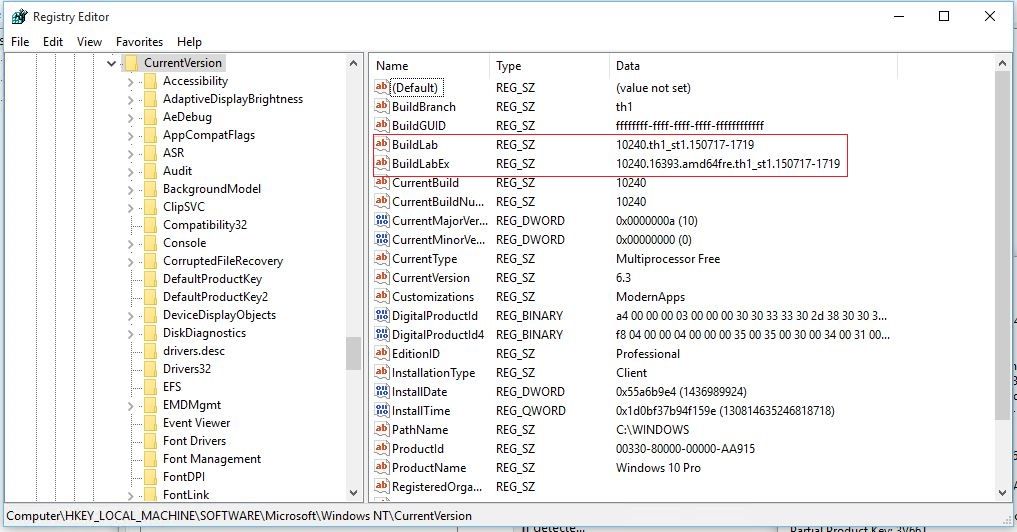Image resolution: width=1017 pixels, height=532 pixels.
Task: Expand the AdaptiveDisplayBrightness key
Action: (x=130, y=100)
